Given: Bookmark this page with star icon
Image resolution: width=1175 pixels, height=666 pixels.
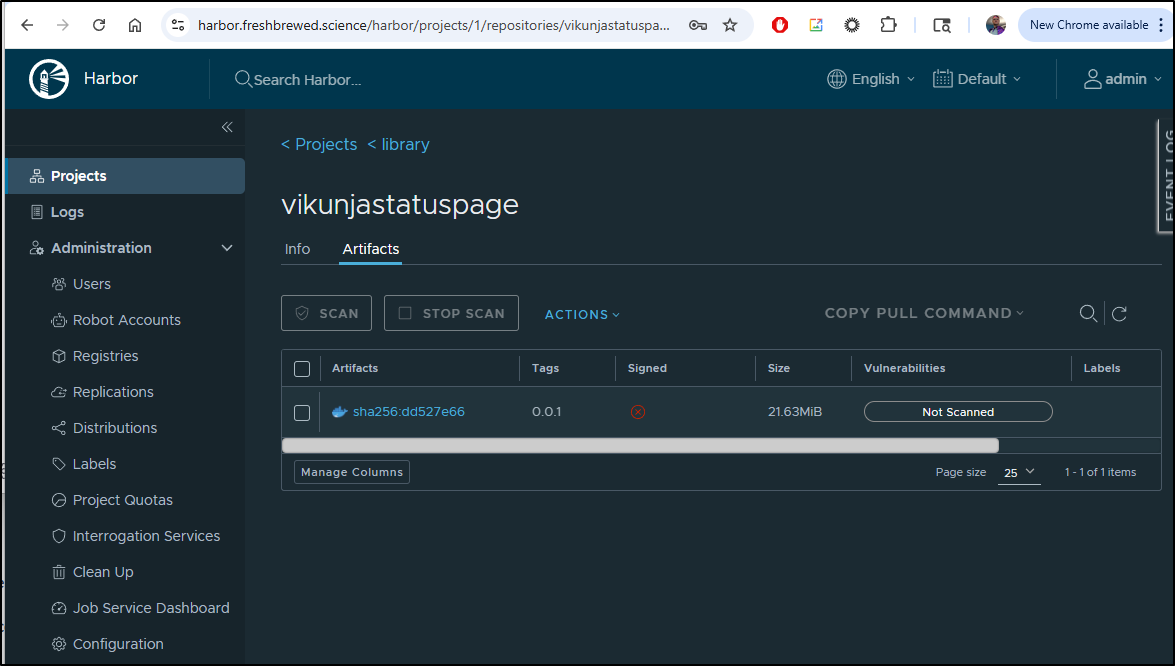Looking at the screenshot, I should 730,25.
